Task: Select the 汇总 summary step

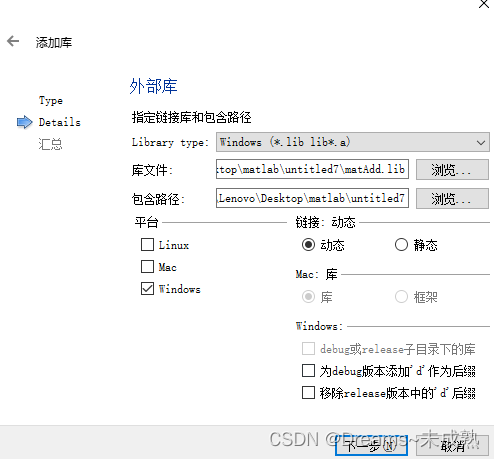Action: click(50, 144)
